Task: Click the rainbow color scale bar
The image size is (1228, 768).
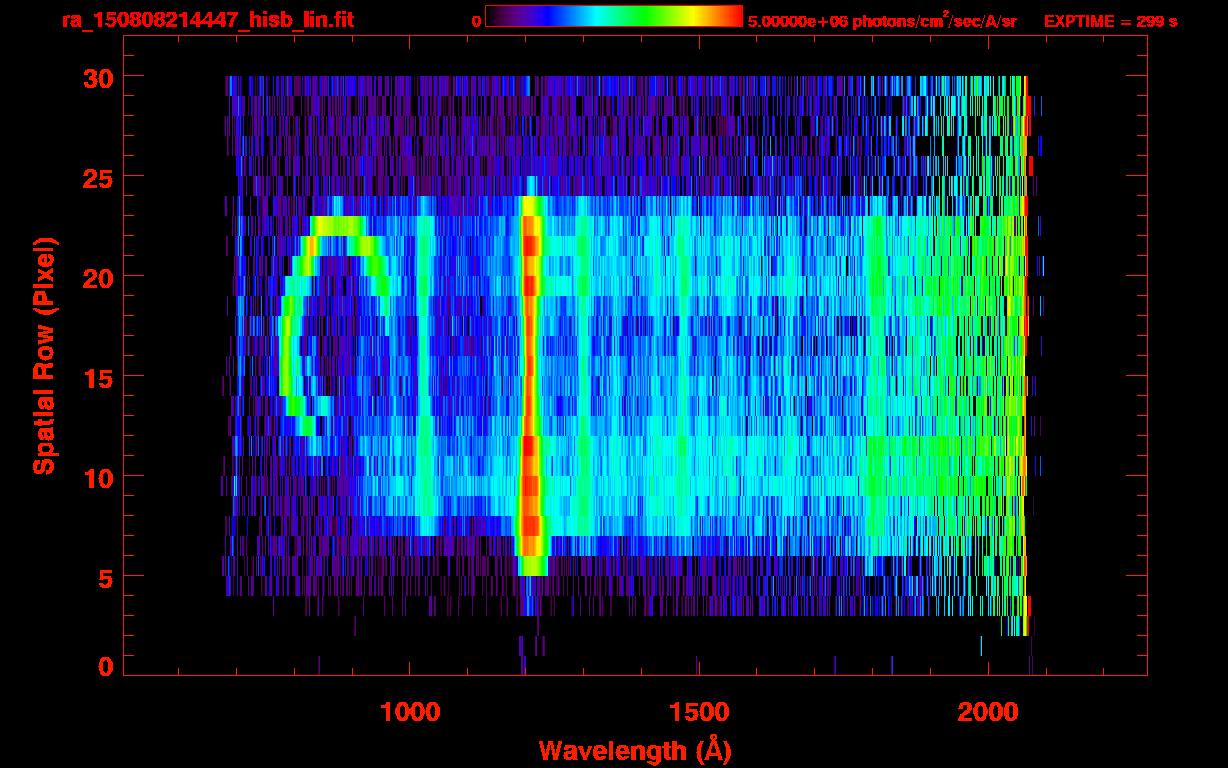Action: click(614, 16)
